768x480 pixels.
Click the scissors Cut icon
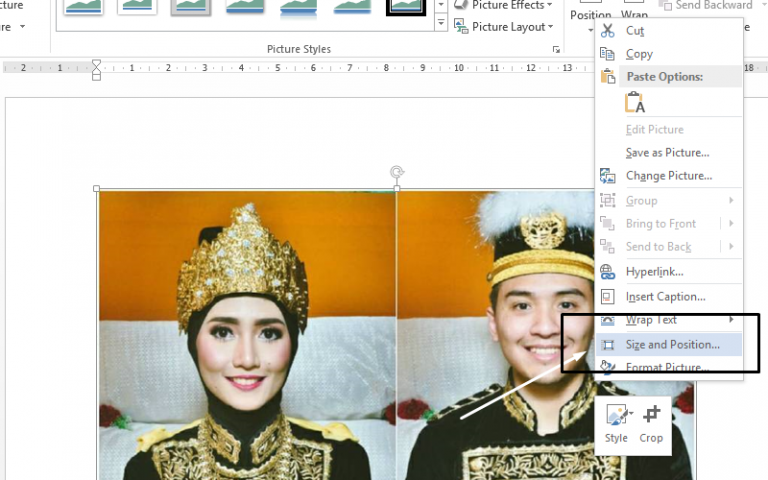tap(607, 30)
